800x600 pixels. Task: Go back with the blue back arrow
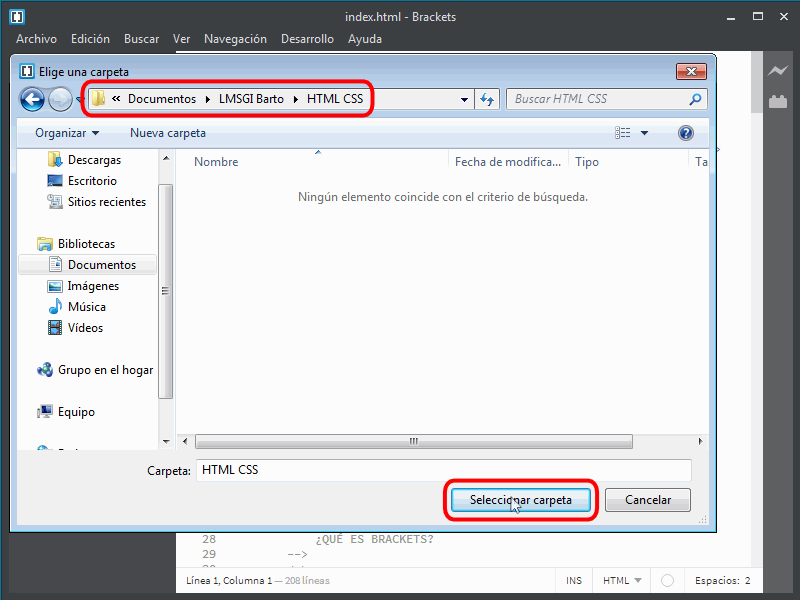pyautogui.click(x=32, y=99)
